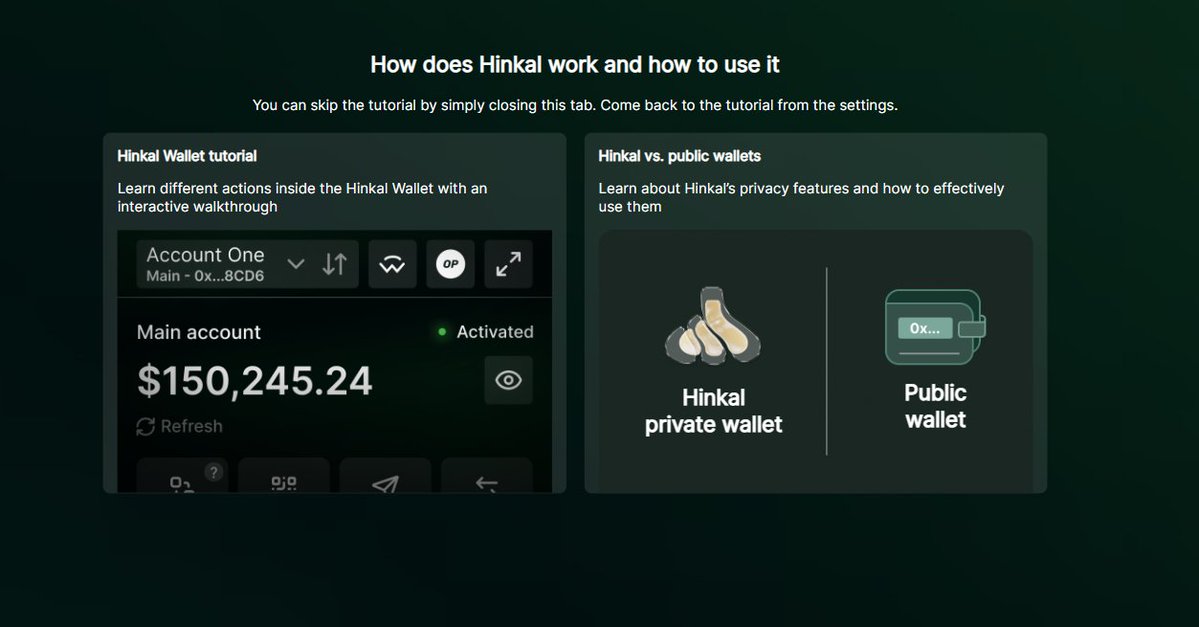This screenshot has width=1199, height=627.
Task: Click the 'How does Hinkal work' heading
Action: tap(575, 65)
